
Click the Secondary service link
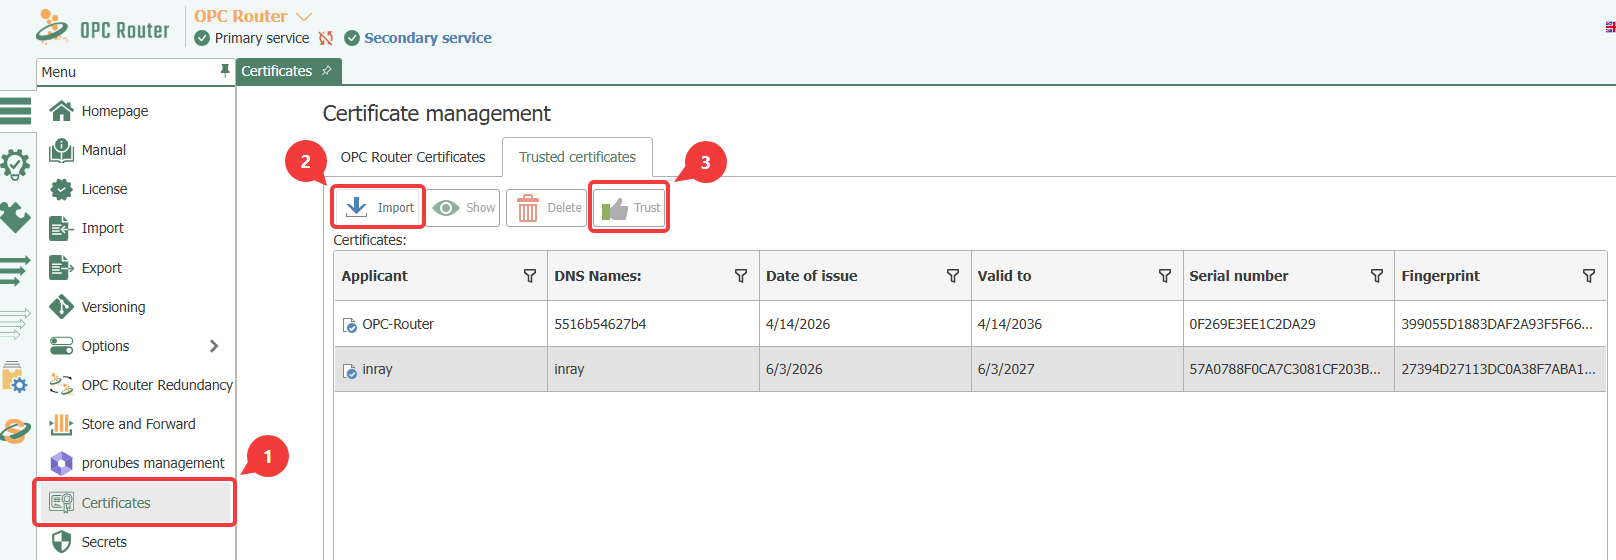[x=428, y=38]
